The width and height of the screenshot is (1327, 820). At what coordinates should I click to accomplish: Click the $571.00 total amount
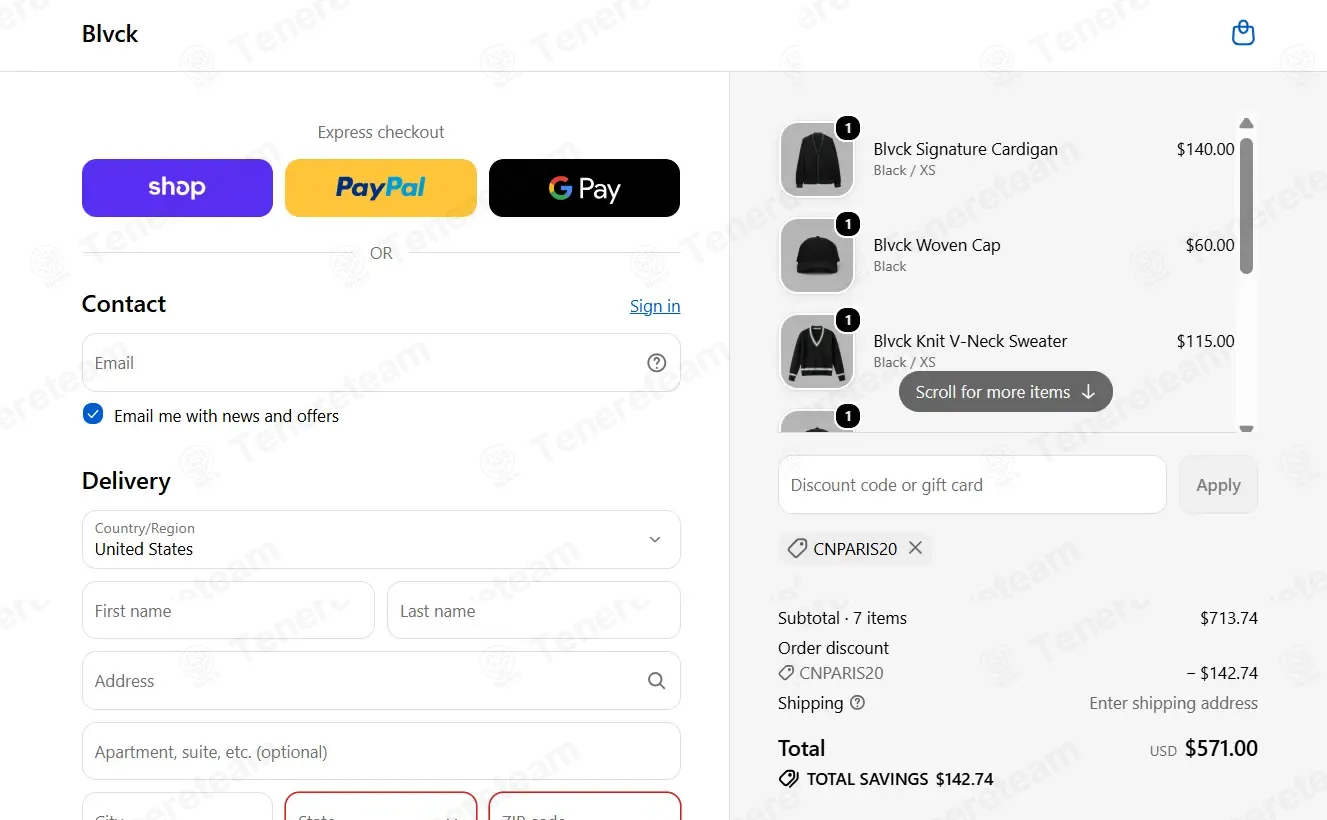click(1221, 748)
